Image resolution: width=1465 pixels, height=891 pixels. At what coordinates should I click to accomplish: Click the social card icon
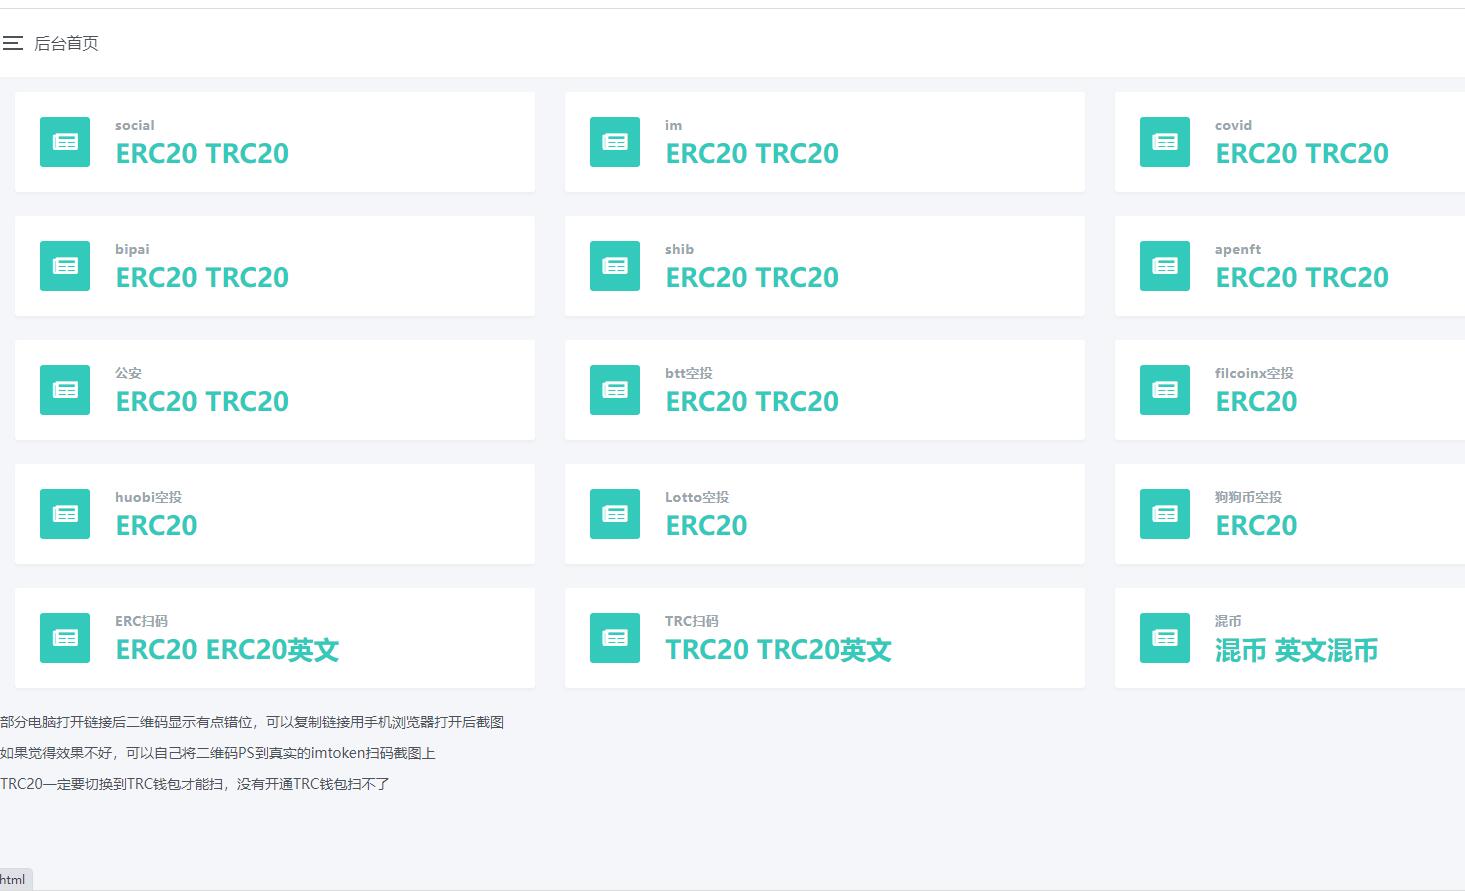65,142
